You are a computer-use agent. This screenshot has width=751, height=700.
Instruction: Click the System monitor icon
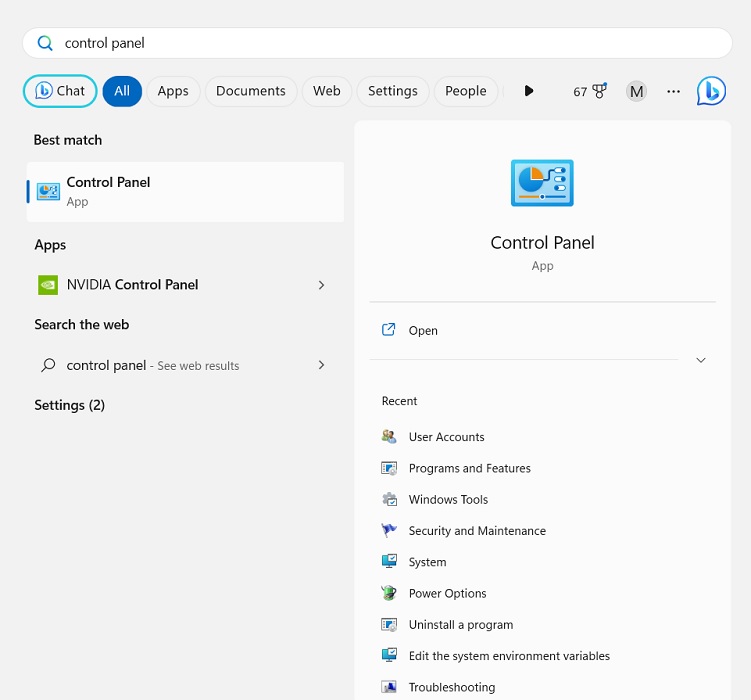pyautogui.click(x=389, y=562)
